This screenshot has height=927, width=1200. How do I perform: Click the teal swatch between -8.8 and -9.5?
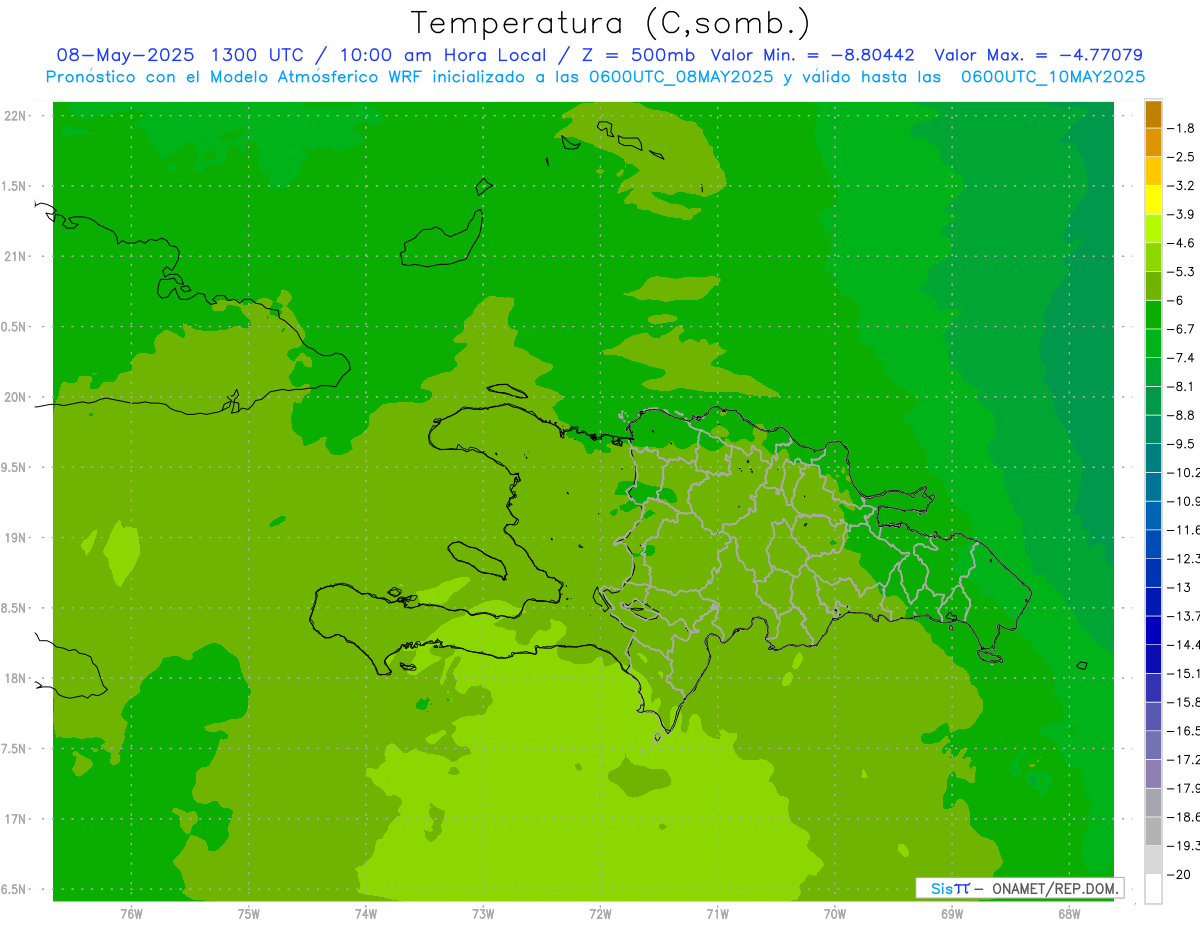1153,429
